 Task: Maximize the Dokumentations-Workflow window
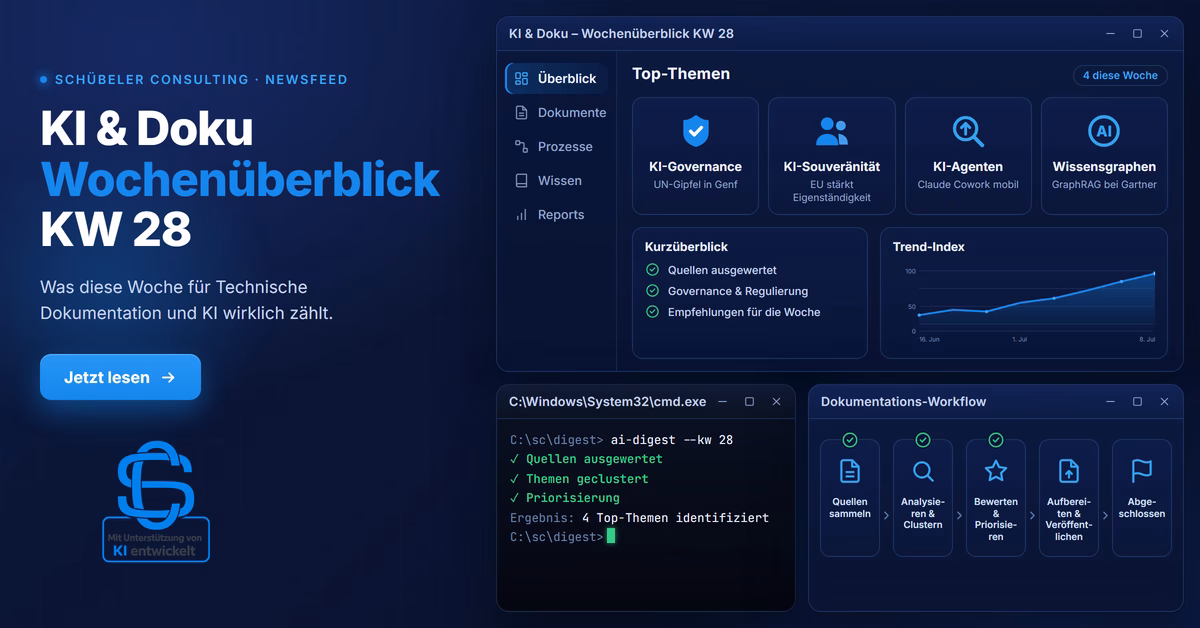point(1137,402)
